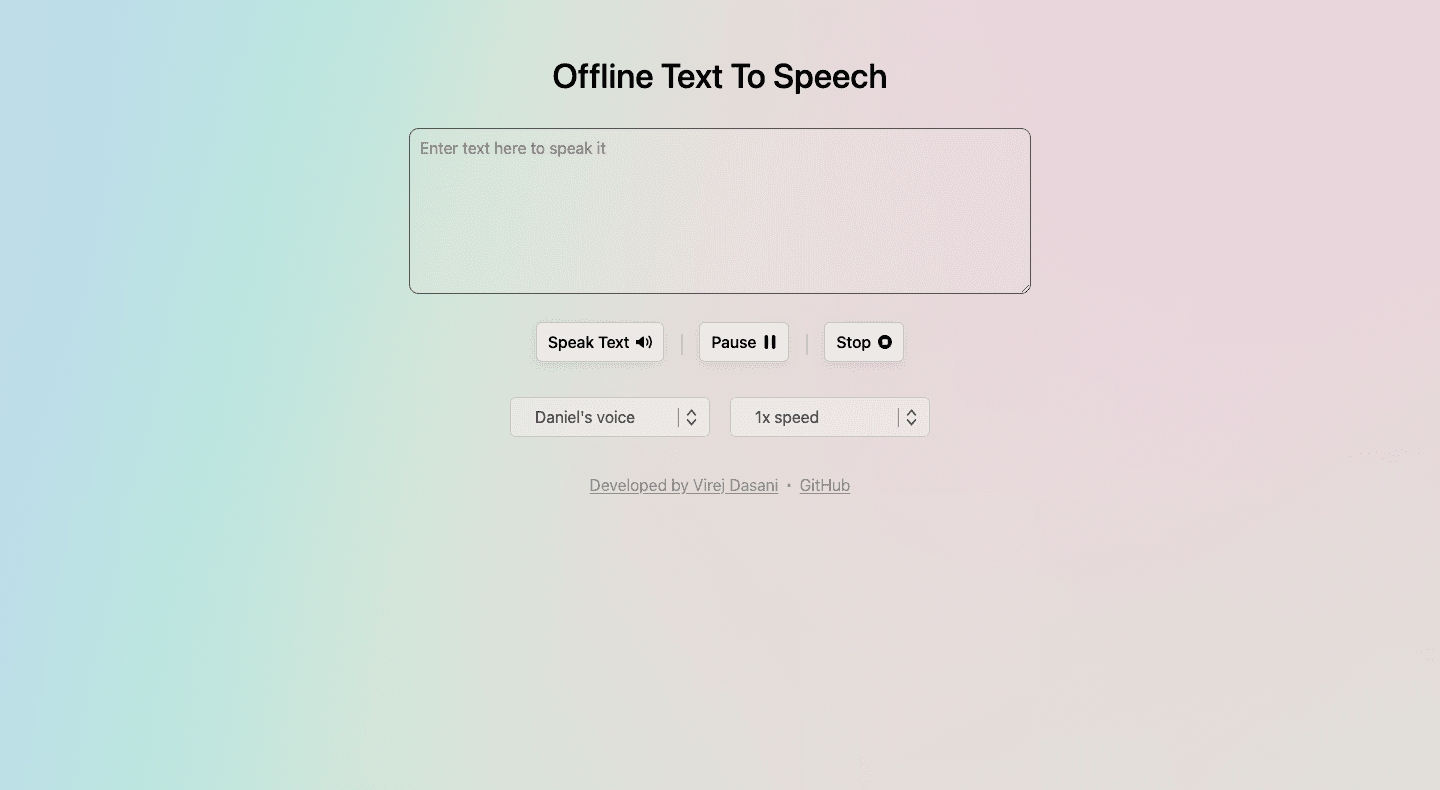Click the text area's resize grip corner

pos(1025,288)
